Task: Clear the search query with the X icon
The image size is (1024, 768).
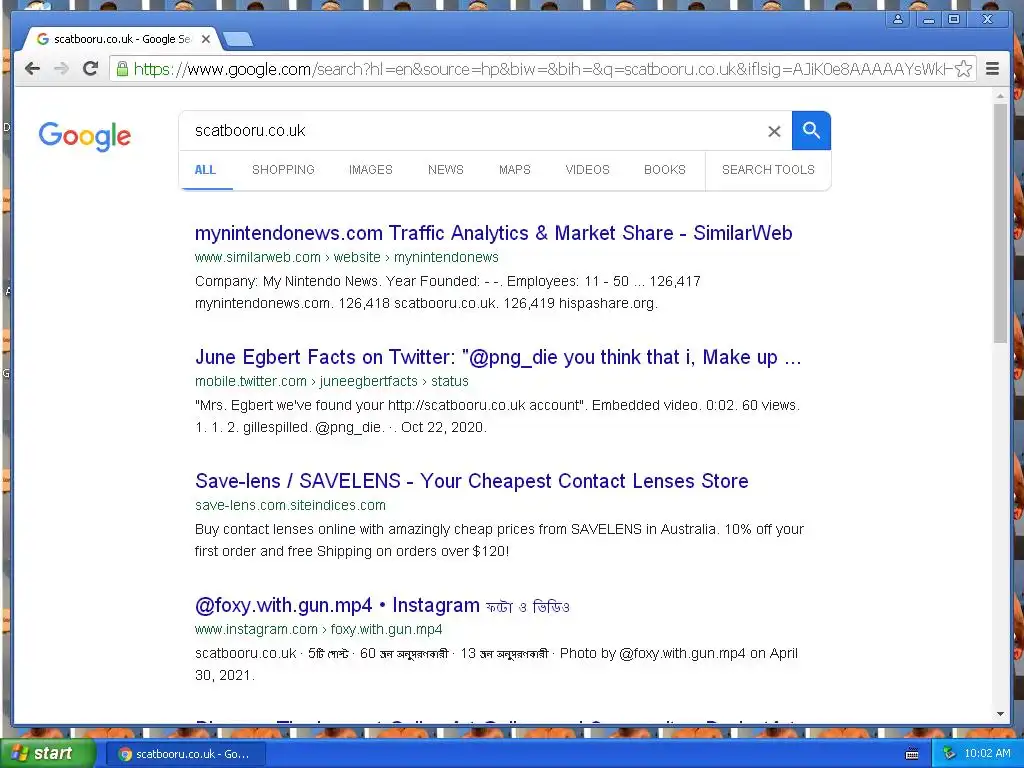Action: (x=774, y=131)
